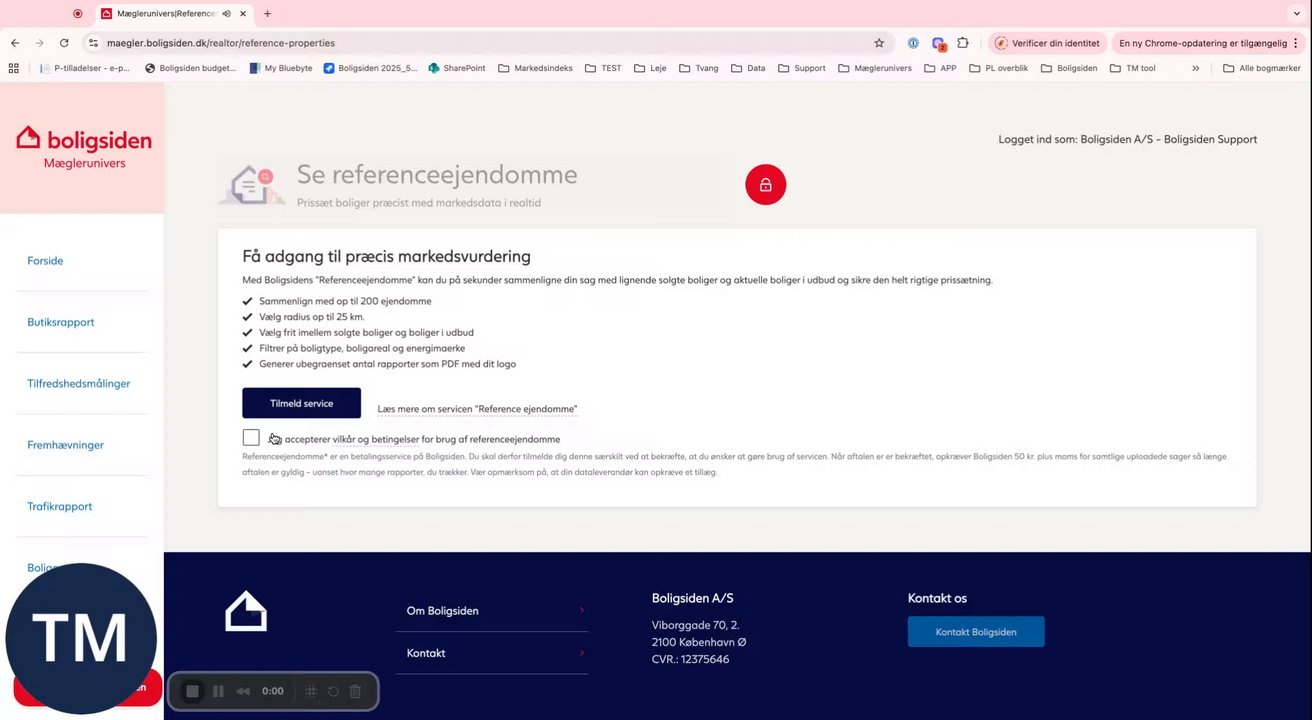Open the Alle bogmærker folder
The image size is (1312, 720).
pyautogui.click(x=1262, y=68)
